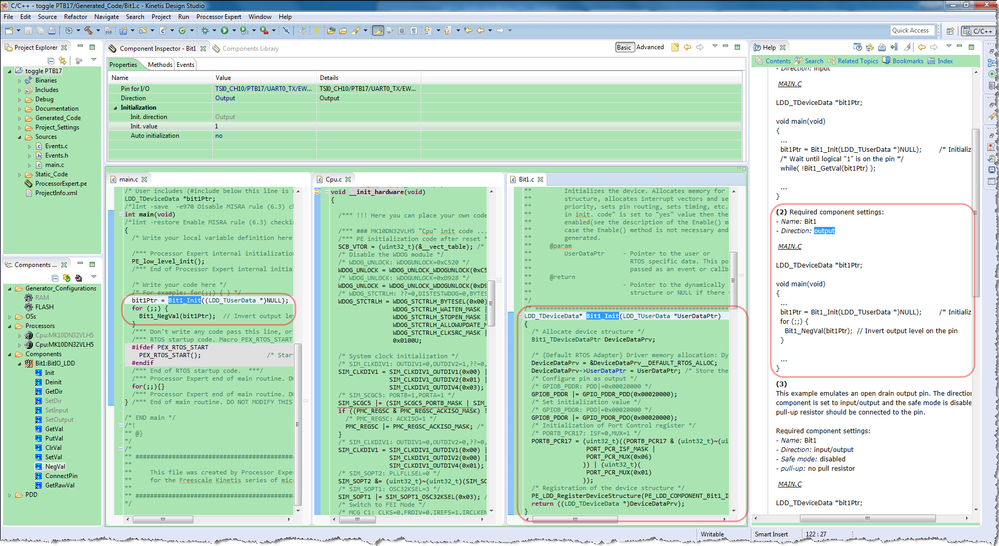Switch to Advanced view in Component Inspector
This screenshot has width=999, height=546.
point(650,47)
